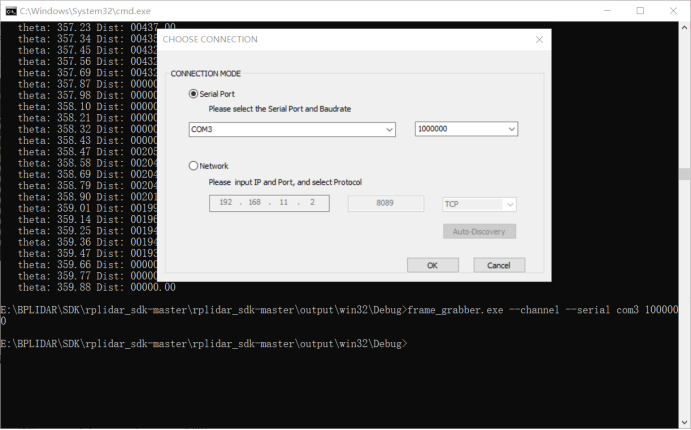691x430 pixels.
Task: Close the Choose Connection dialog with X
Action: point(539,40)
